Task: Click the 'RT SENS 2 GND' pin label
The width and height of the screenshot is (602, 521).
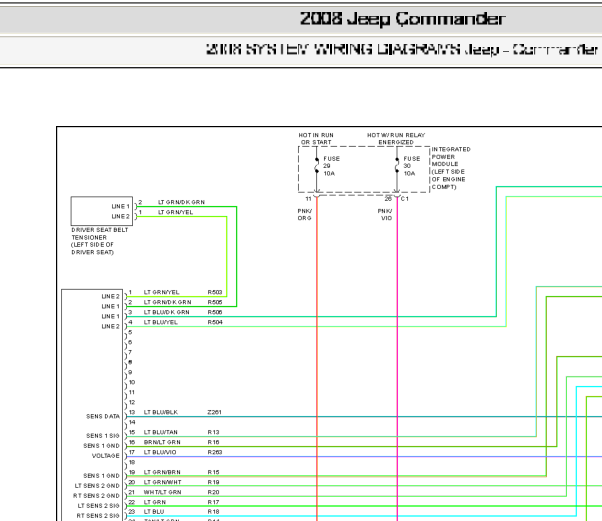Action: point(96,496)
